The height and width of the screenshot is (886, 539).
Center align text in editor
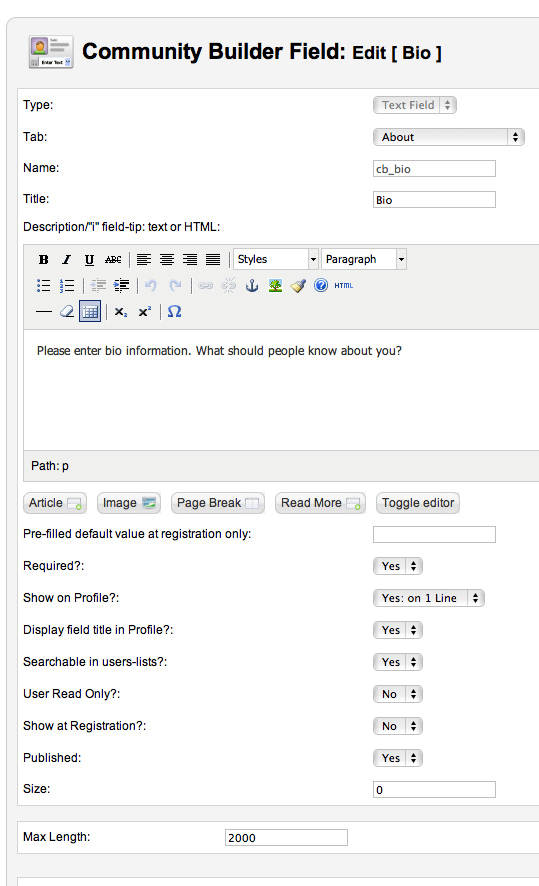(x=167, y=259)
